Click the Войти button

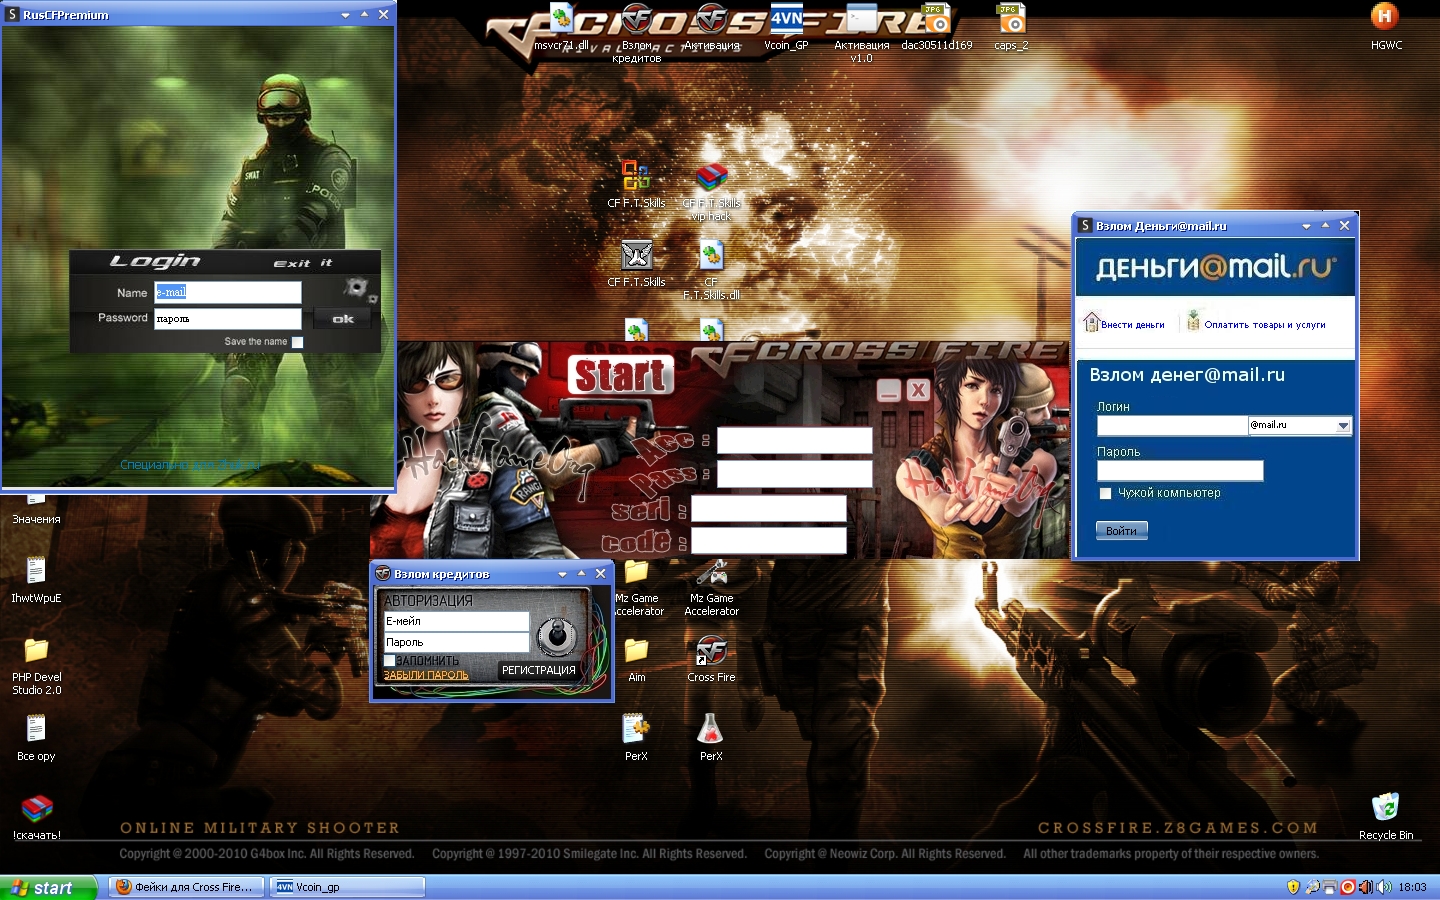coord(1122,531)
